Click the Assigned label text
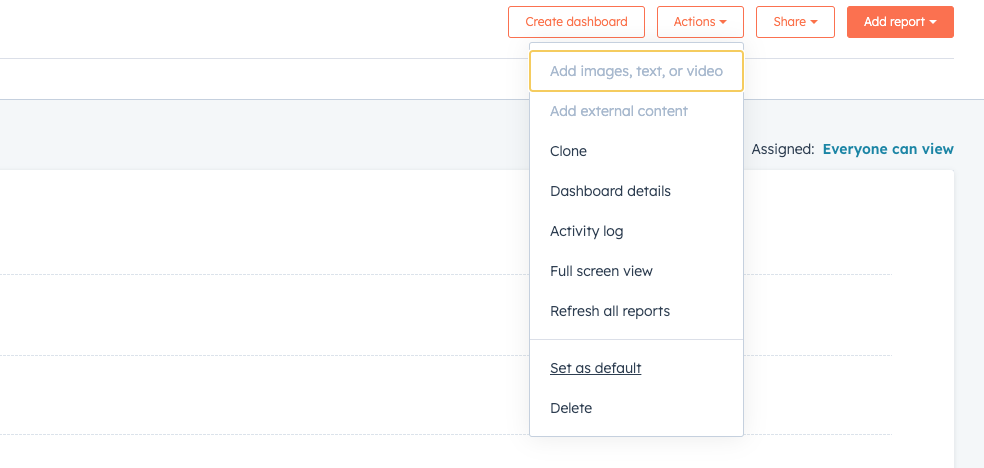984x468 pixels. pyautogui.click(x=783, y=149)
